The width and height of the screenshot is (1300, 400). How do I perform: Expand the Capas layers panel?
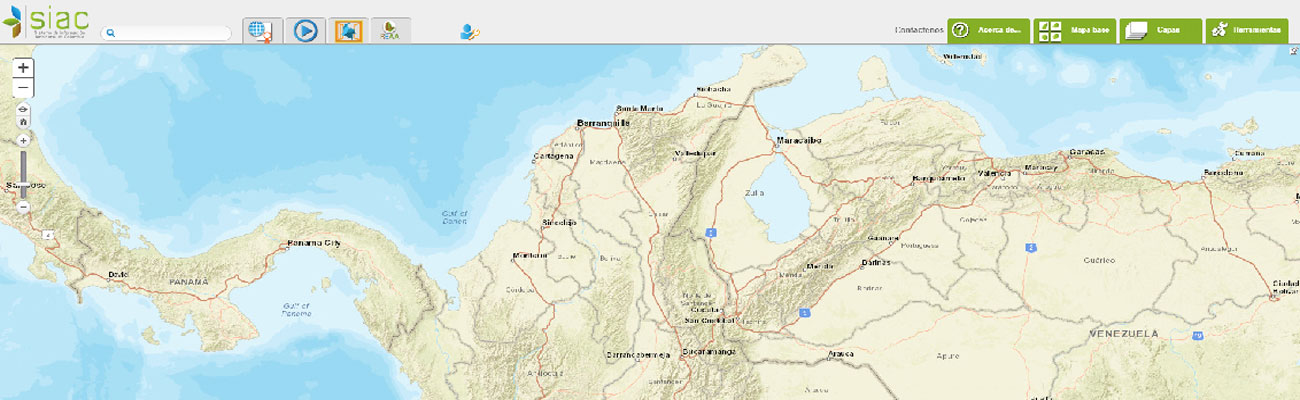pos(1160,30)
